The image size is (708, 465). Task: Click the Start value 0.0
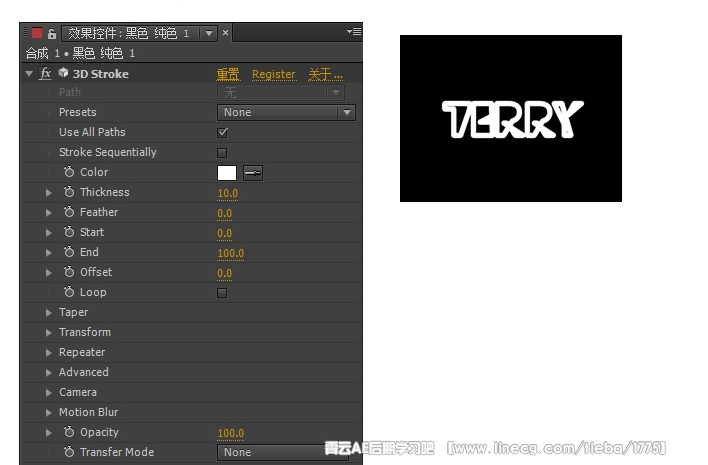(x=224, y=233)
